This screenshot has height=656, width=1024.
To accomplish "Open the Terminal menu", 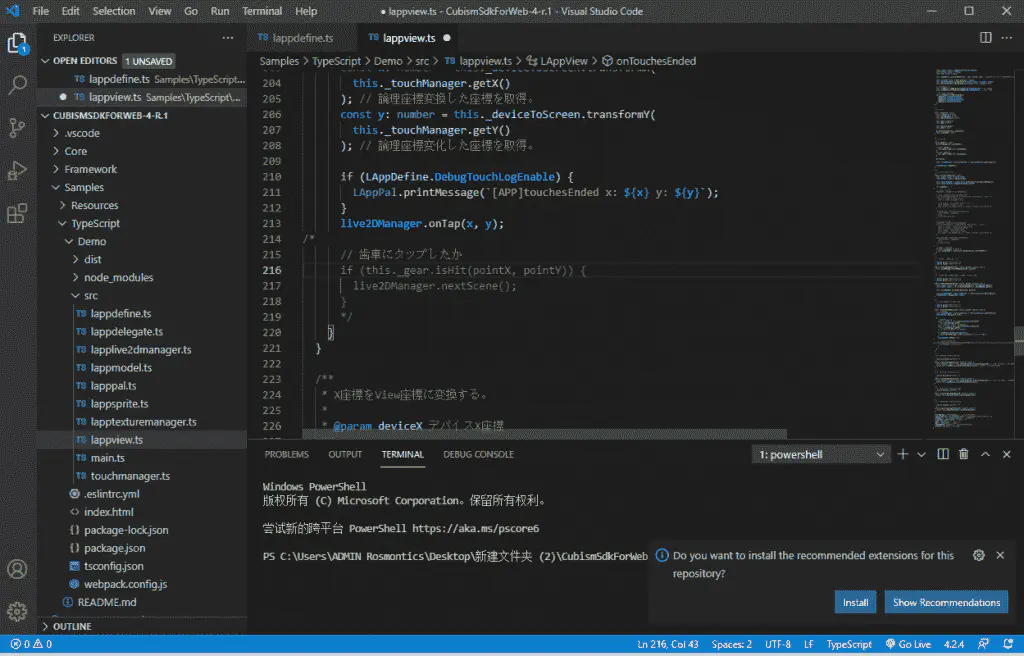I will (x=262, y=11).
